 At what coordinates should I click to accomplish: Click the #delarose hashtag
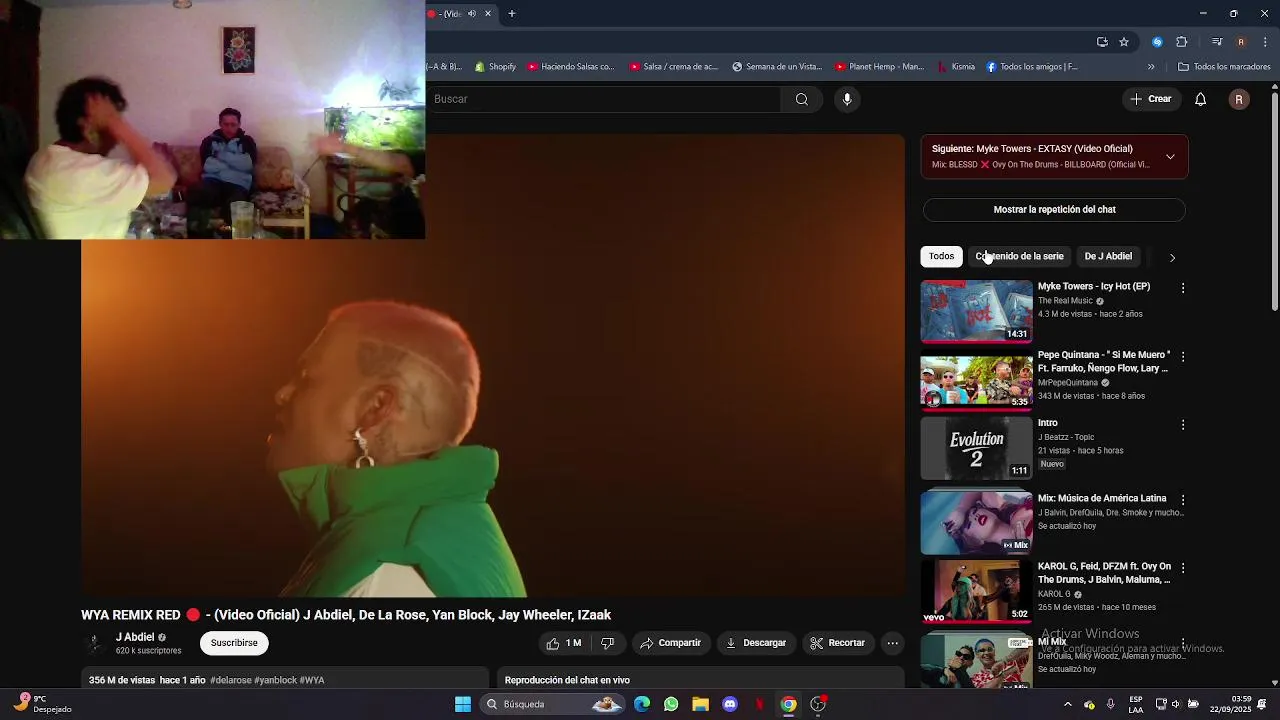click(230, 680)
